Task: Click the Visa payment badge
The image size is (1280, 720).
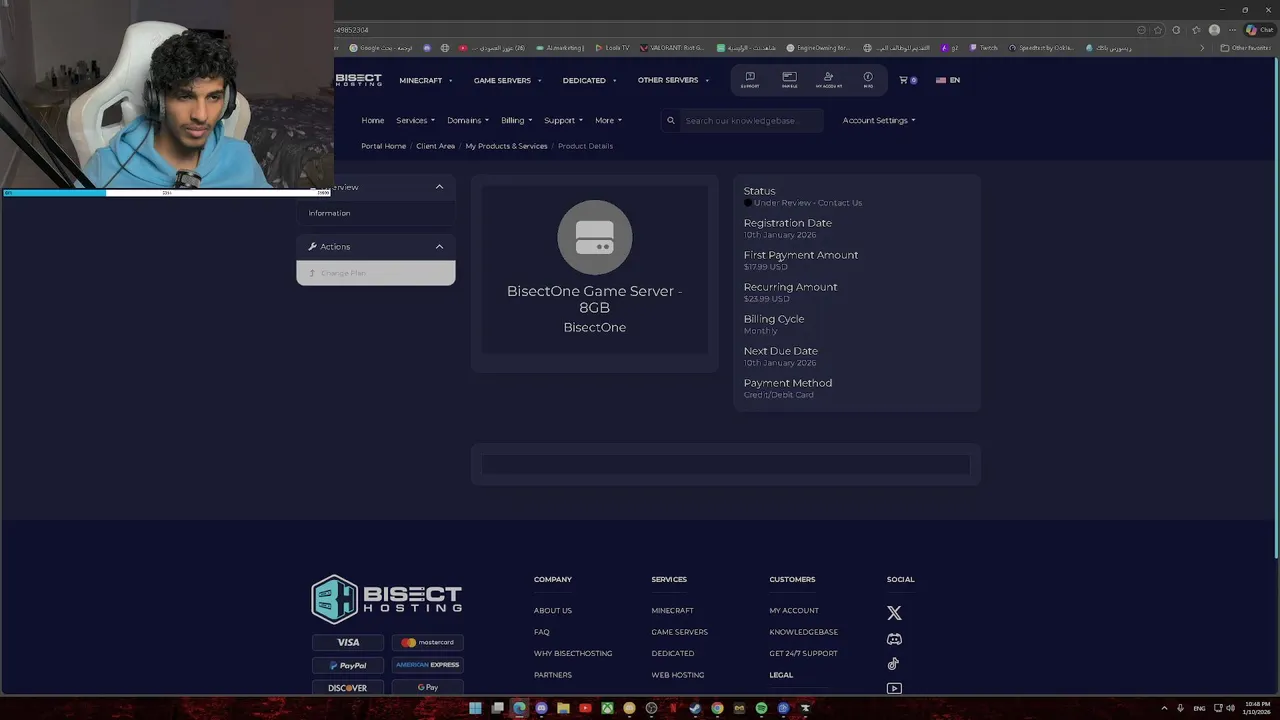Action: point(348,642)
